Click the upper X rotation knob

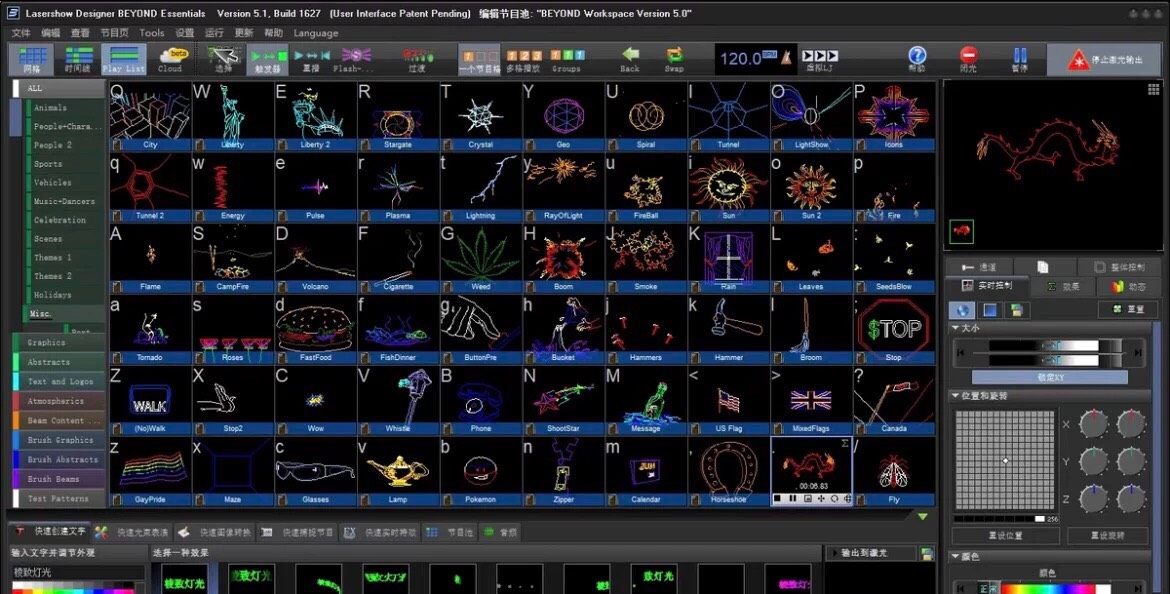(x=1092, y=424)
